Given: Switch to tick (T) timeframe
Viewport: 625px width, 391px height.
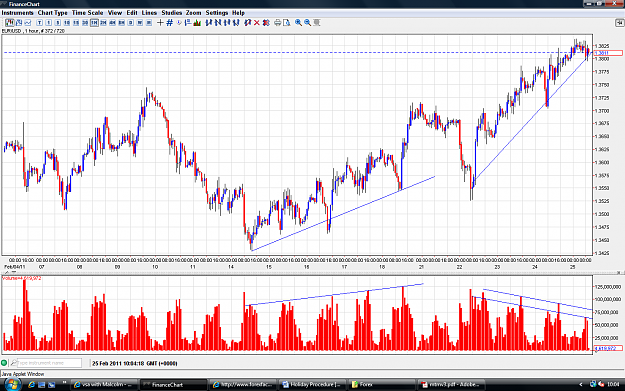Looking at the screenshot, I should click(39, 23).
